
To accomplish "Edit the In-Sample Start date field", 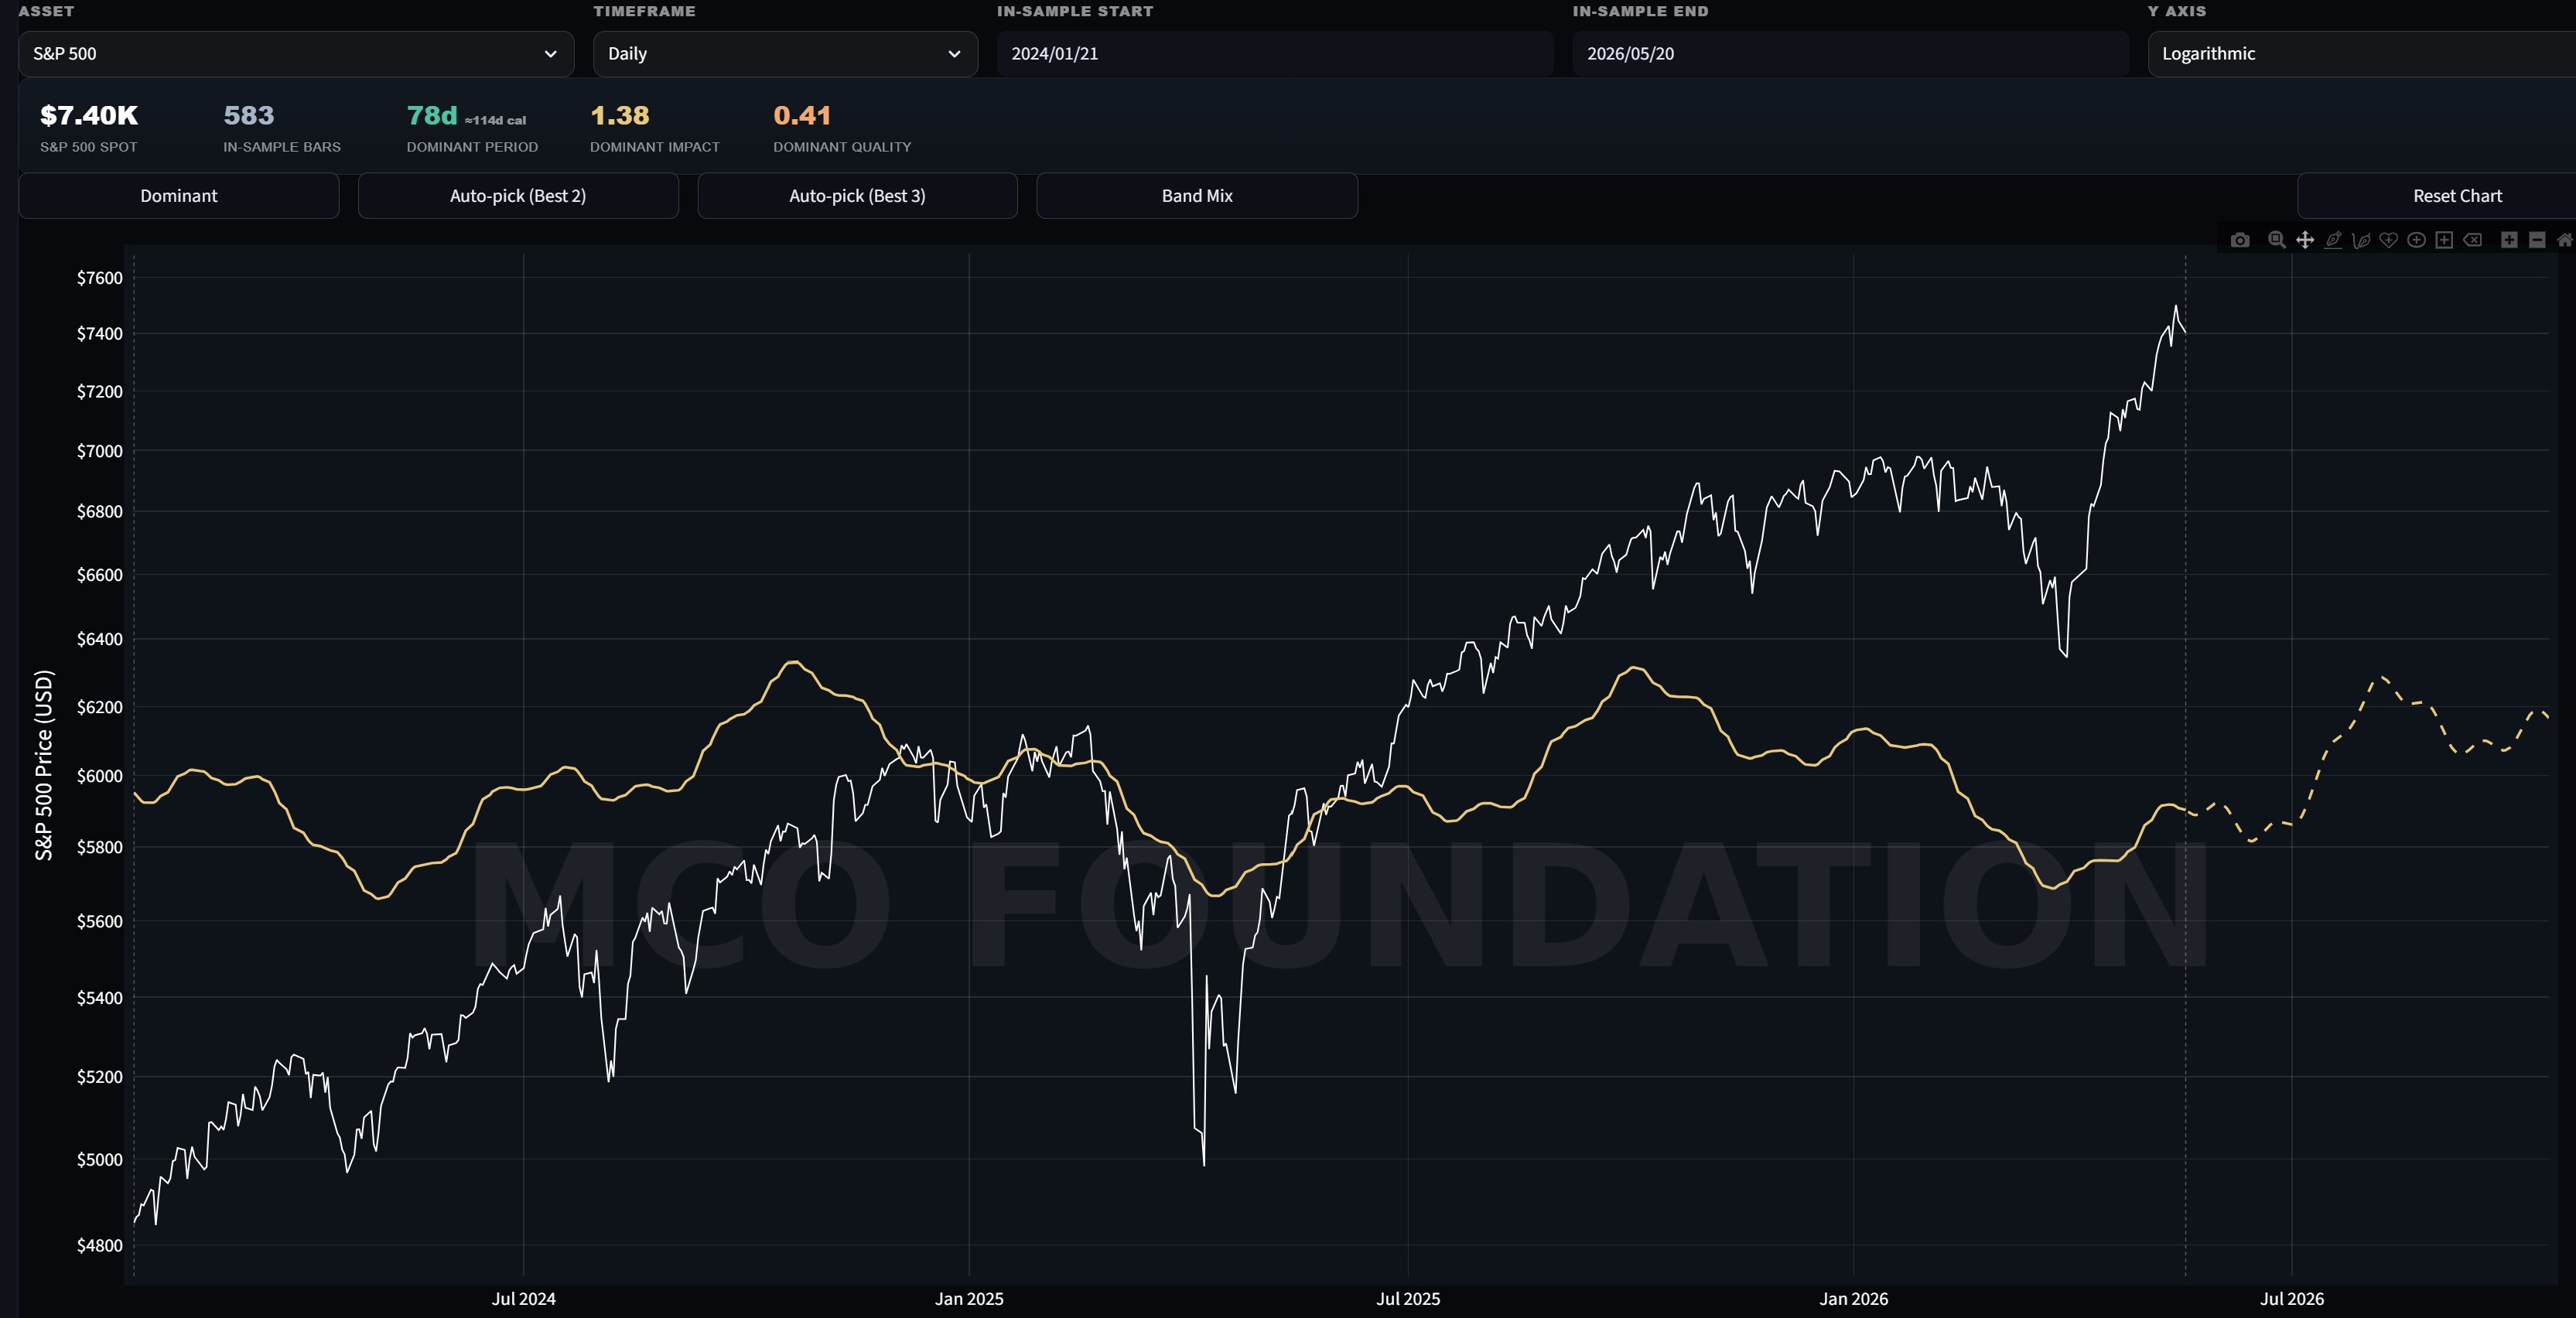I will pyautogui.click(x=1275, y=54).
